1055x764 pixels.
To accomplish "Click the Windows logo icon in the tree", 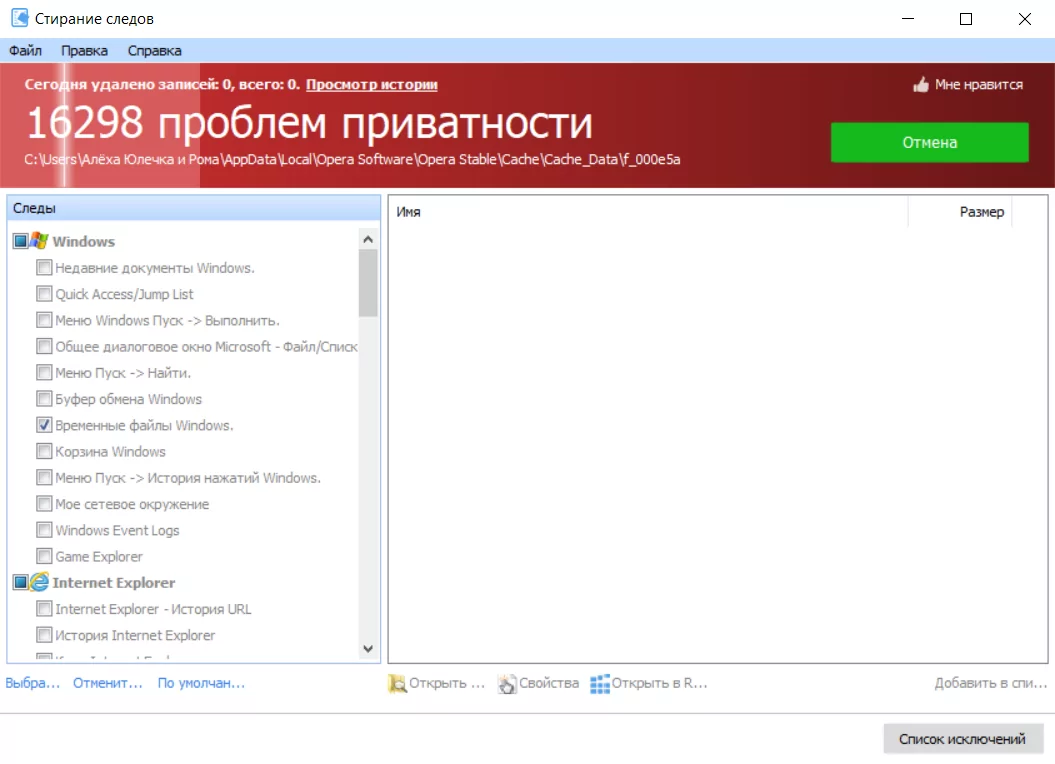I will 39,240.
